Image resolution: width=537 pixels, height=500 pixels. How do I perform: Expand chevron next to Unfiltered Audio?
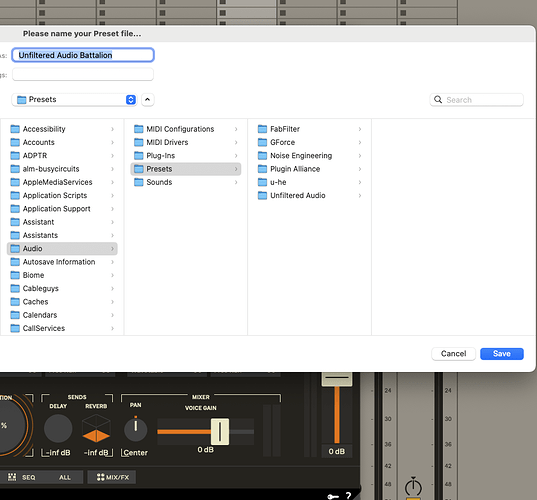pos(360,196)
